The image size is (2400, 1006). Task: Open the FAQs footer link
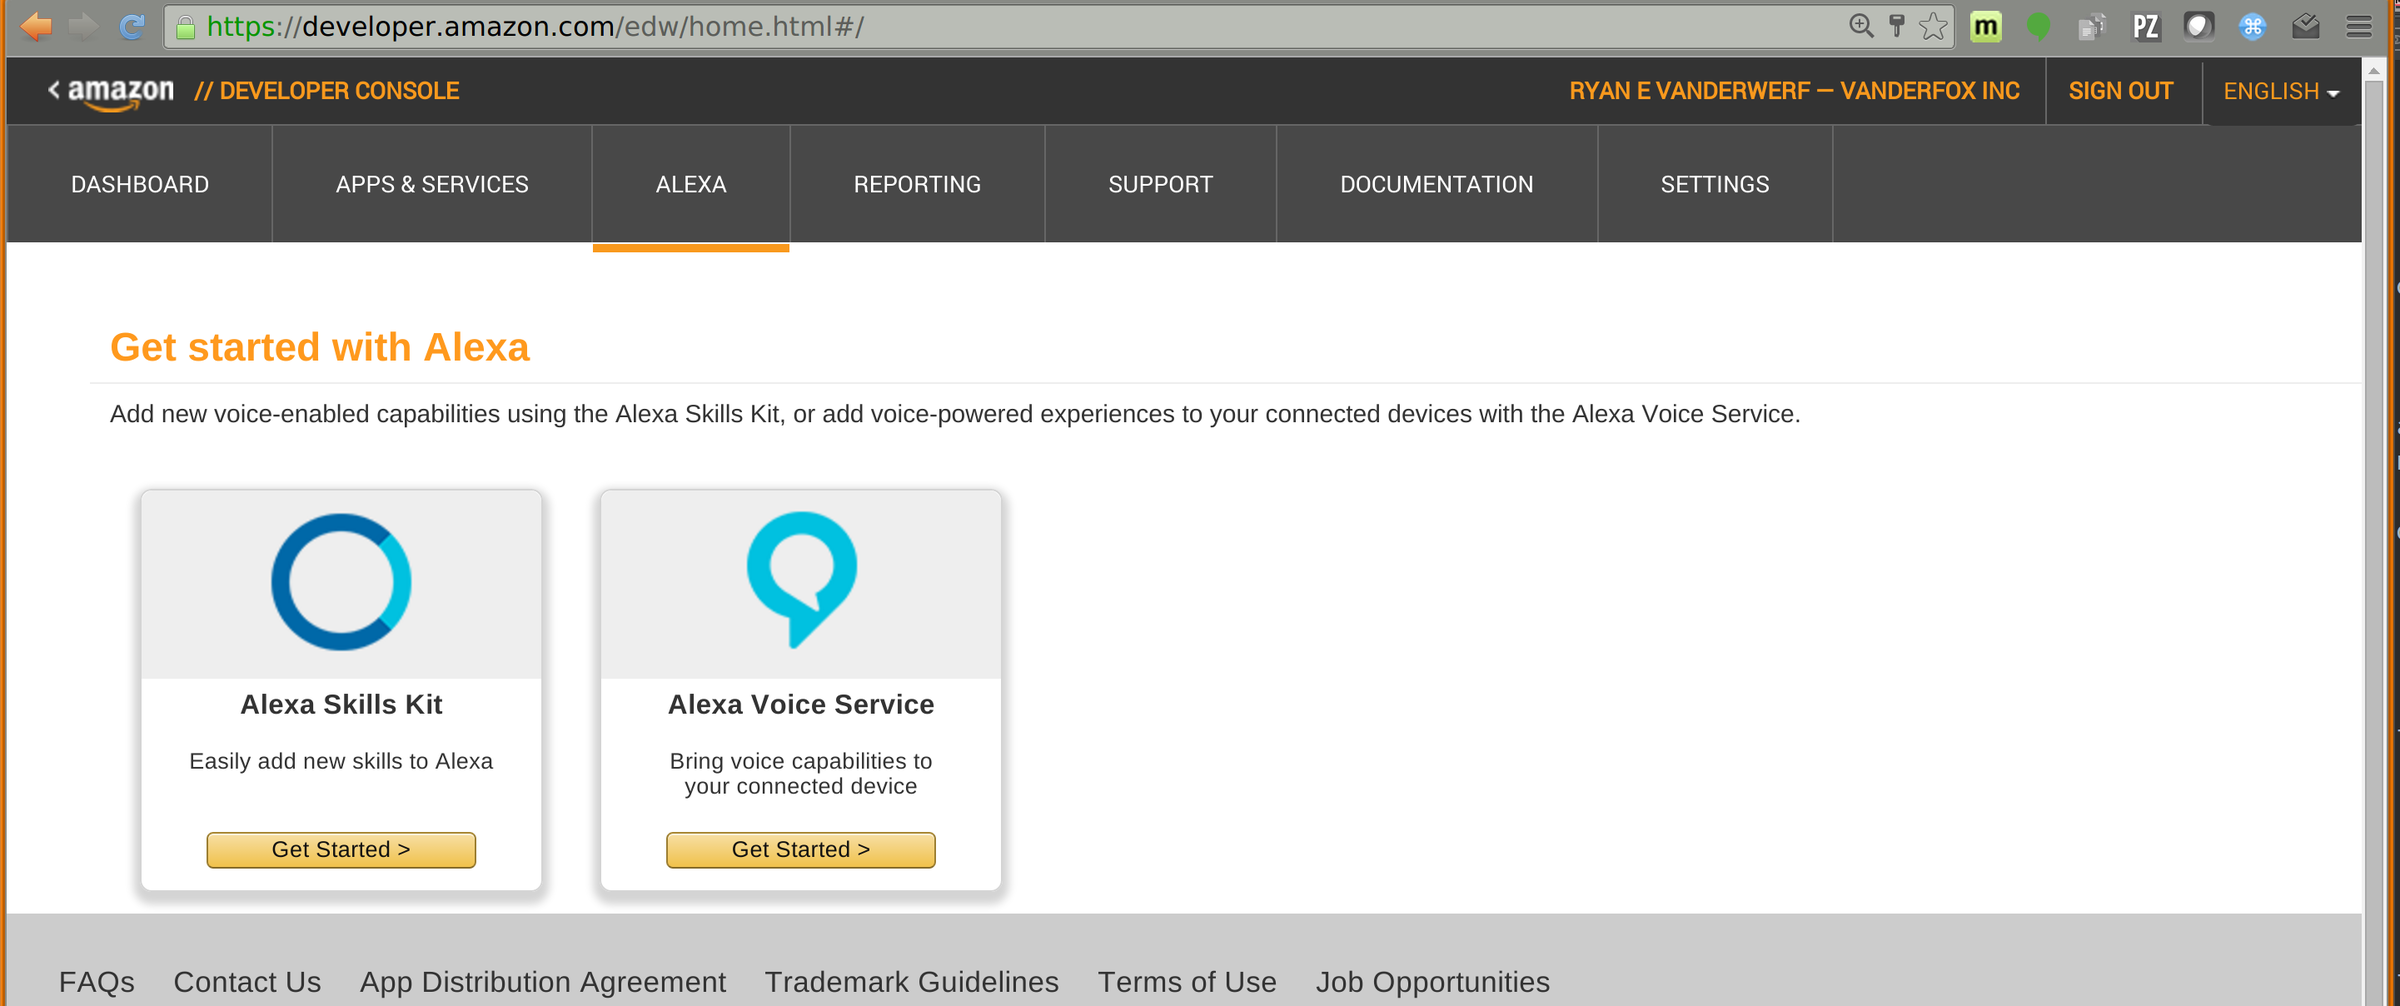97,982
